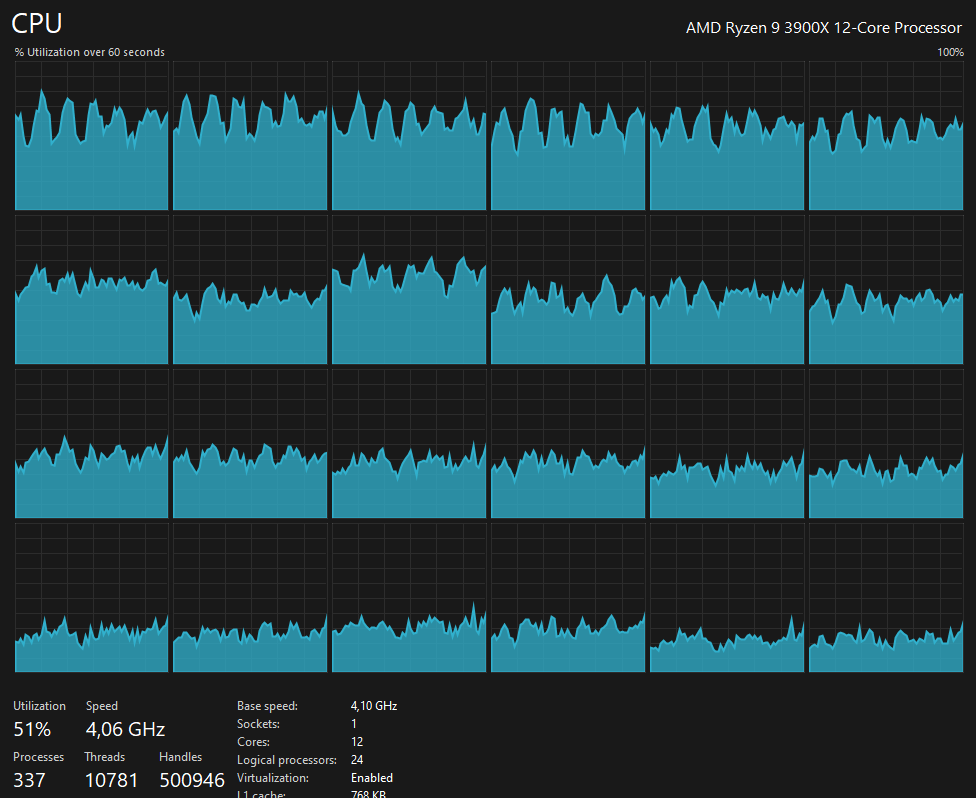Click the threads count 10781
This screenshot has width=976, height=798.
(x=111, y=780)
